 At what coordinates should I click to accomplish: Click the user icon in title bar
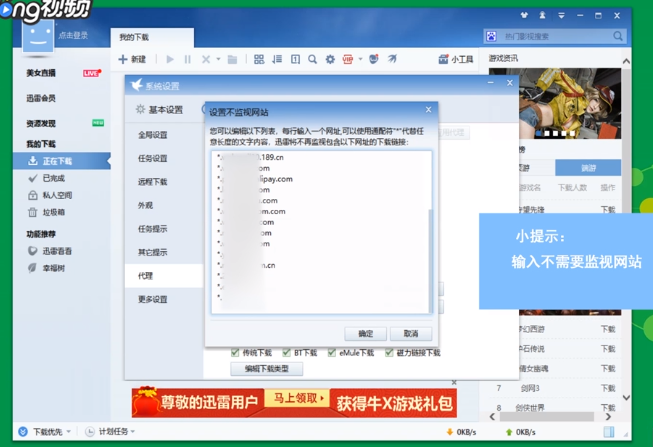click(542, 15)
